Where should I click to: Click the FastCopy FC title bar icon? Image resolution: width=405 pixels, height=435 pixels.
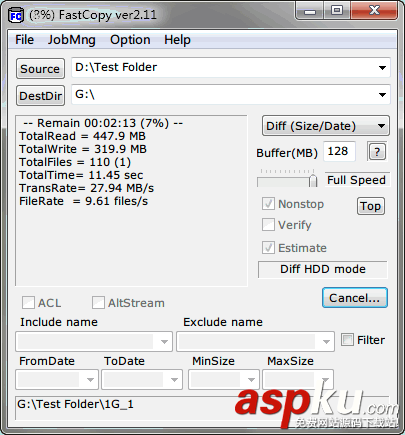[16, 15]
